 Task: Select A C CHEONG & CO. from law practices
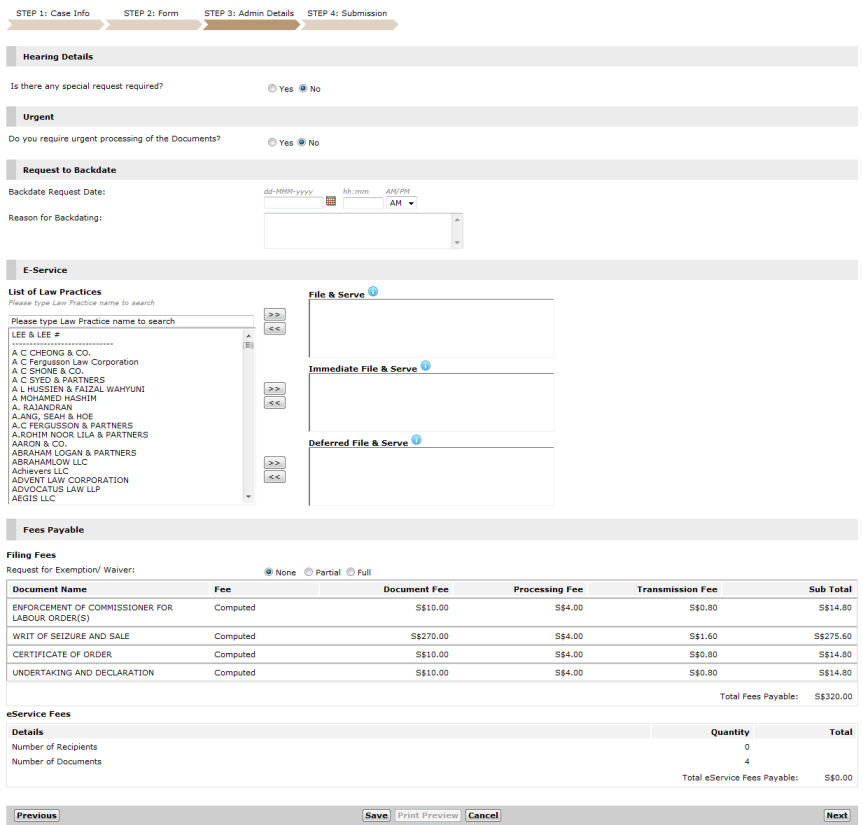(x=51, y=353)
